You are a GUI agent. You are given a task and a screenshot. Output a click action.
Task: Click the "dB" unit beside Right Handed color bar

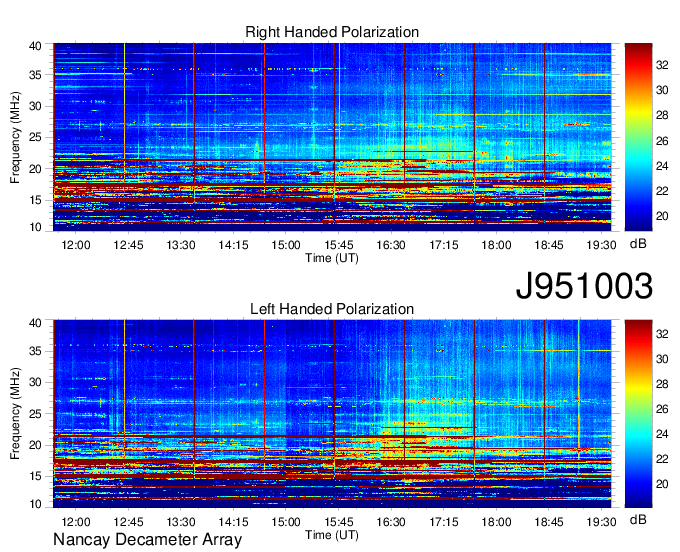point(638,244)
